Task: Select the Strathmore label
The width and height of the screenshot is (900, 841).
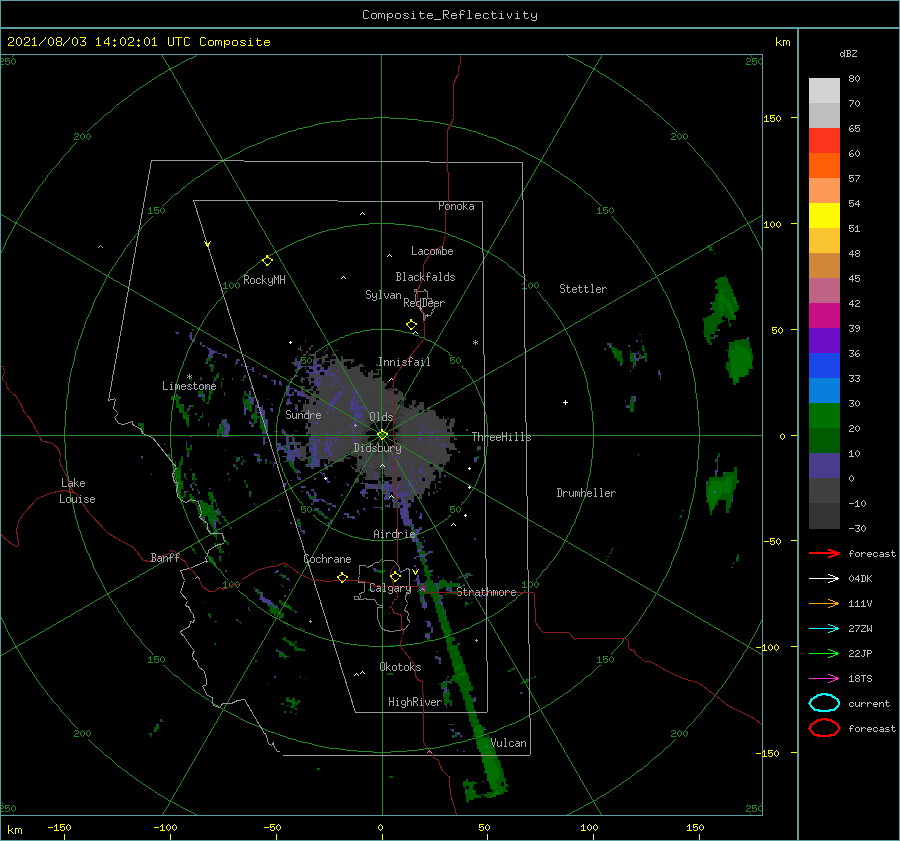Action: pyautogui.click(x=486, y=592)
